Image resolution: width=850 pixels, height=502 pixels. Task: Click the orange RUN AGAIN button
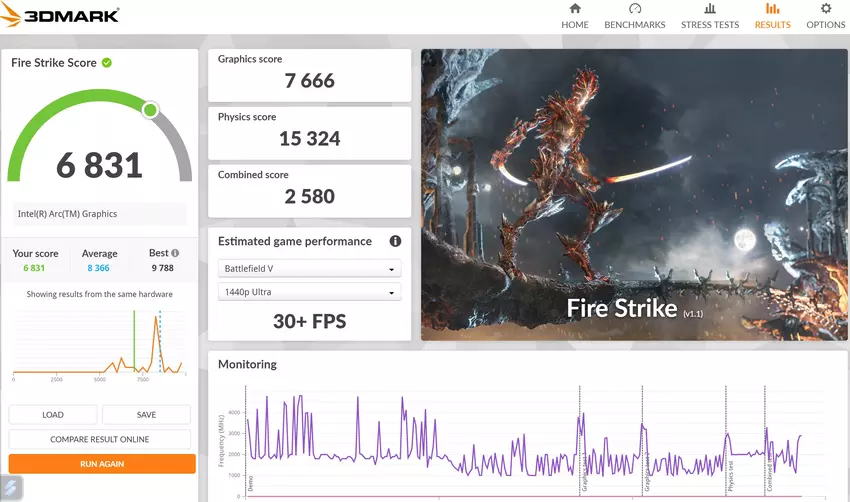click(102, 464)
